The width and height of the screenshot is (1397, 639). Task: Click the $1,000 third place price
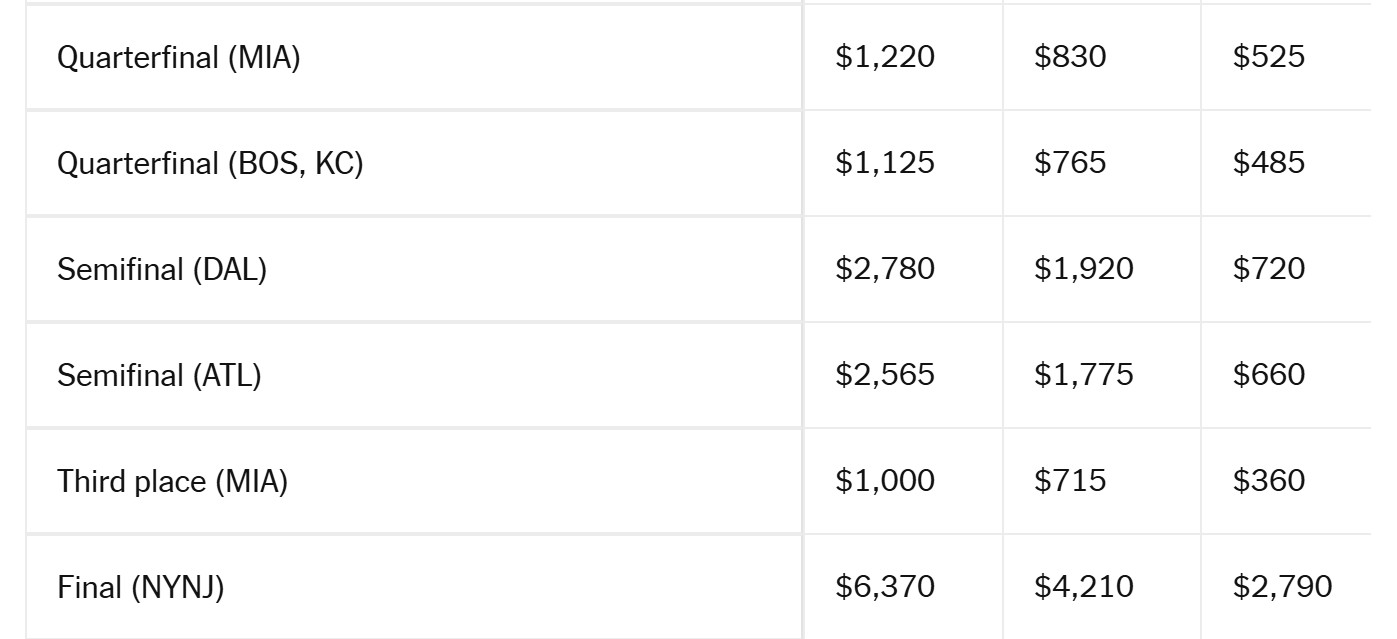click(x=885, y=481)
